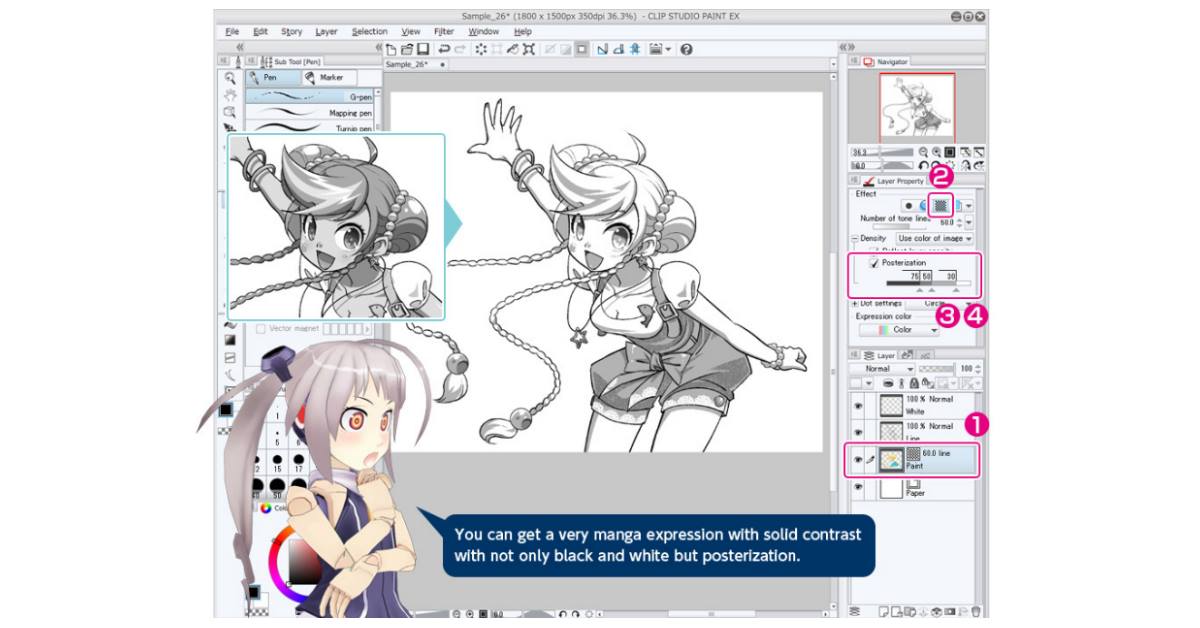1200x628 pixels.
Task: Click the Flip horizontal icon in the Navigator
Action: pos(965,165)
